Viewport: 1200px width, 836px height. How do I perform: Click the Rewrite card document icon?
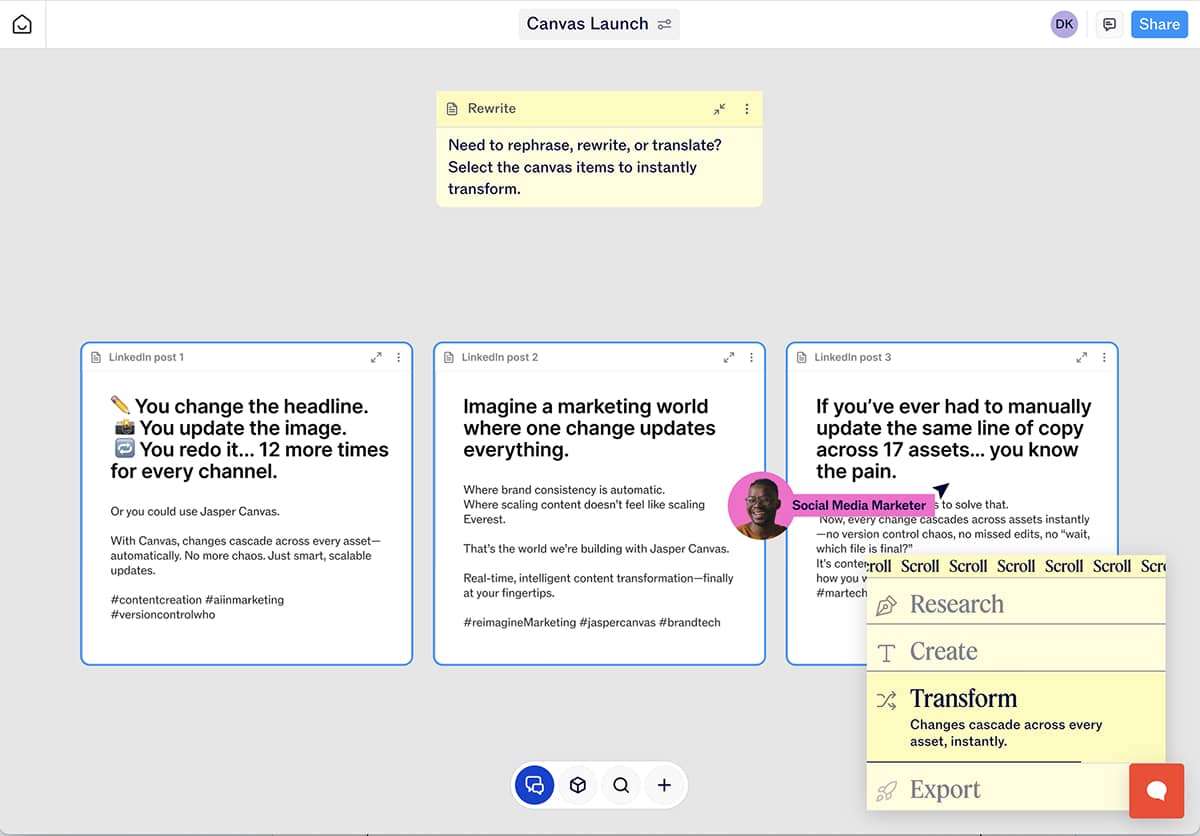pos(452,109)
